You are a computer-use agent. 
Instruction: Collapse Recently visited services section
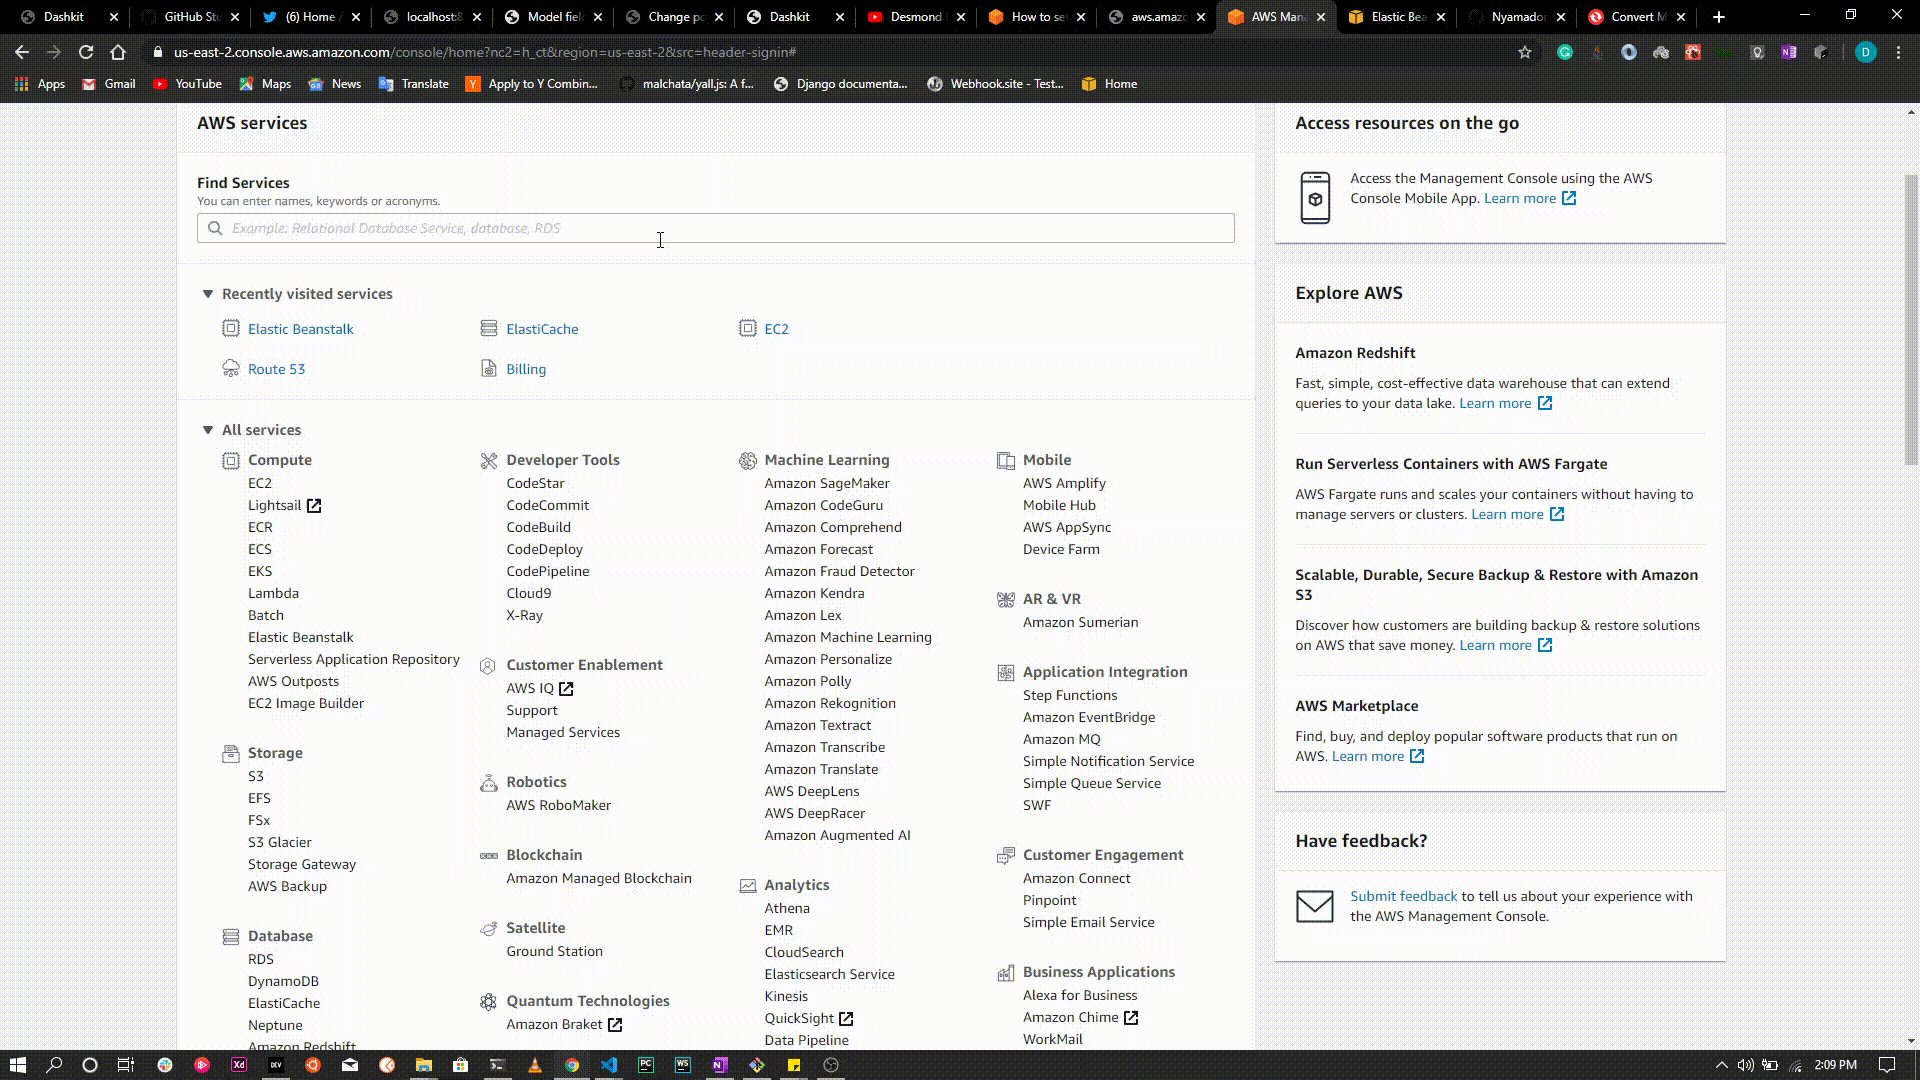(208, 294)
